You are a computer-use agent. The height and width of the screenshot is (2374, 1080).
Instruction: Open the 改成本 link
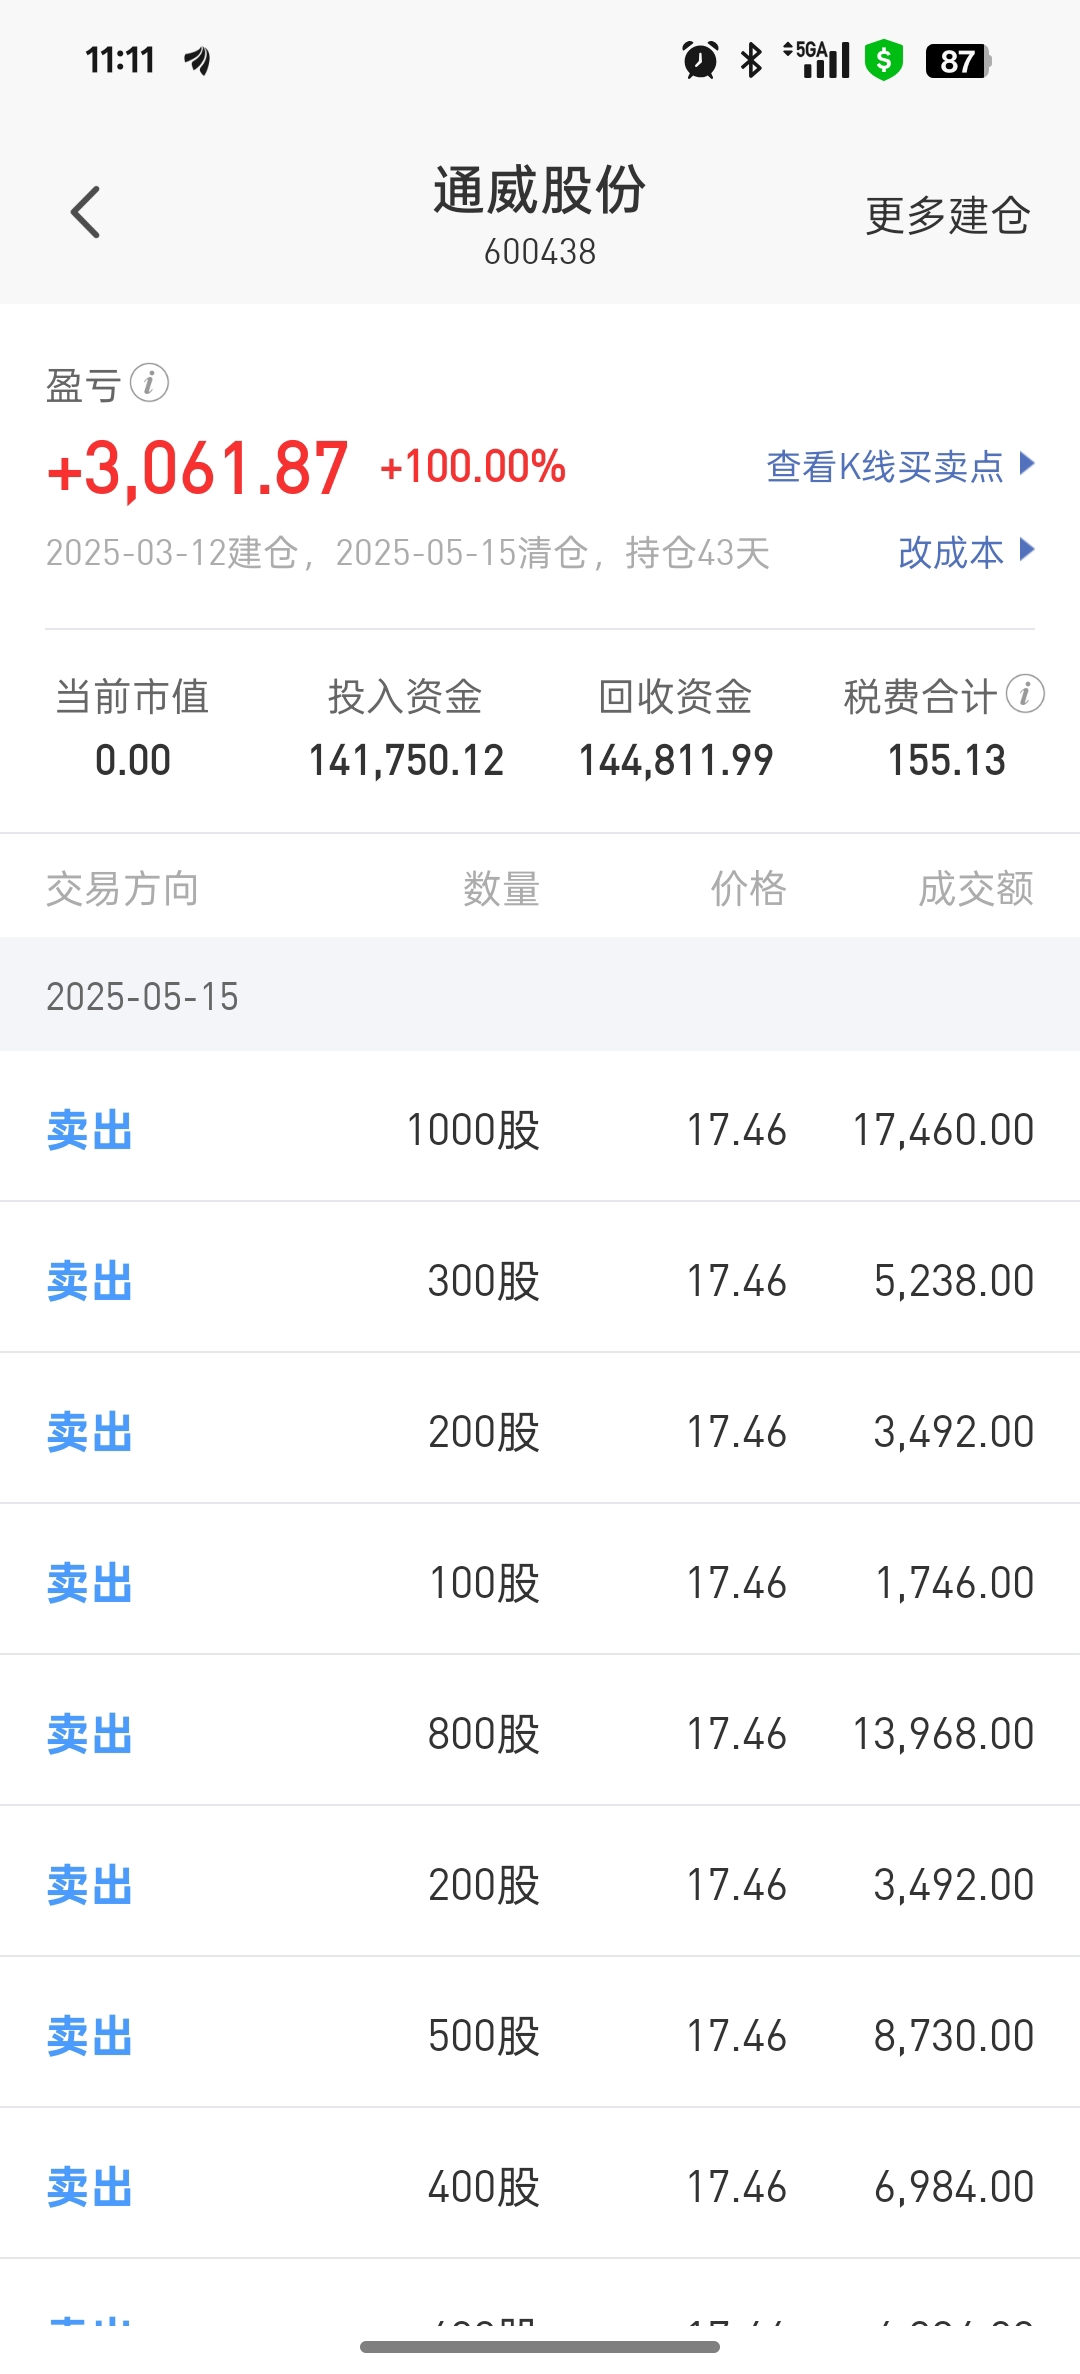pos(950,552)
